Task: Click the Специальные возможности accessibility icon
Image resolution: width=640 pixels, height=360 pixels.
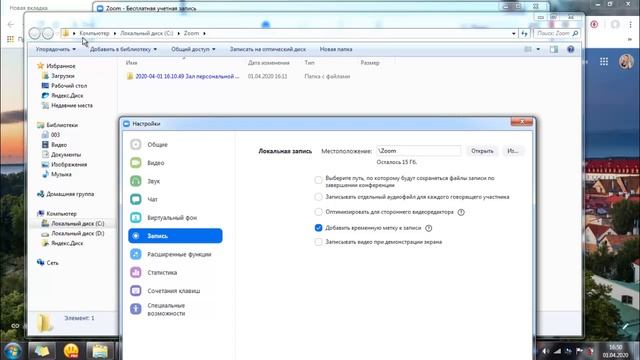Action: pyautogui.click(x=136, y=309)
